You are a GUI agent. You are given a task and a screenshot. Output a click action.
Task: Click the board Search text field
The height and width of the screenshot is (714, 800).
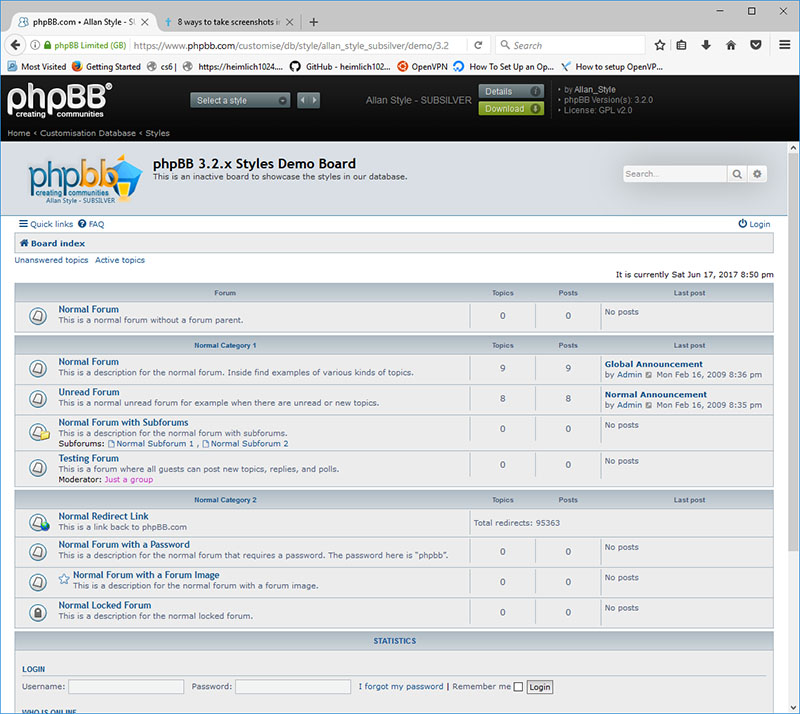674,174
